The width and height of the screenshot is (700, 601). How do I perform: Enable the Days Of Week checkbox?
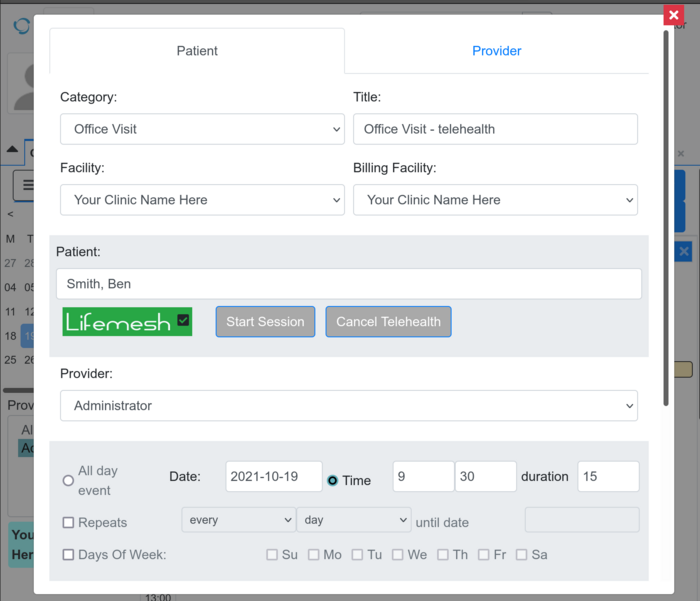(68, 554)
